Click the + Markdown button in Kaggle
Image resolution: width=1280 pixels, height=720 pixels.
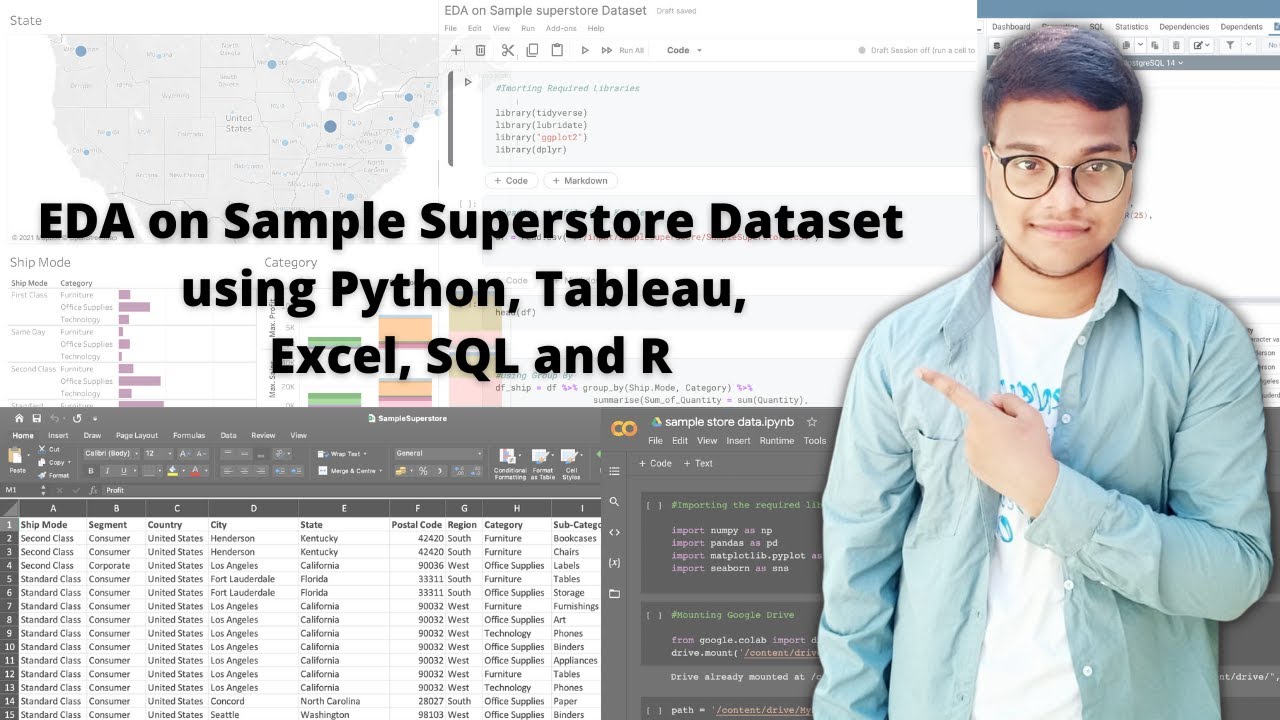click(580, 181)
